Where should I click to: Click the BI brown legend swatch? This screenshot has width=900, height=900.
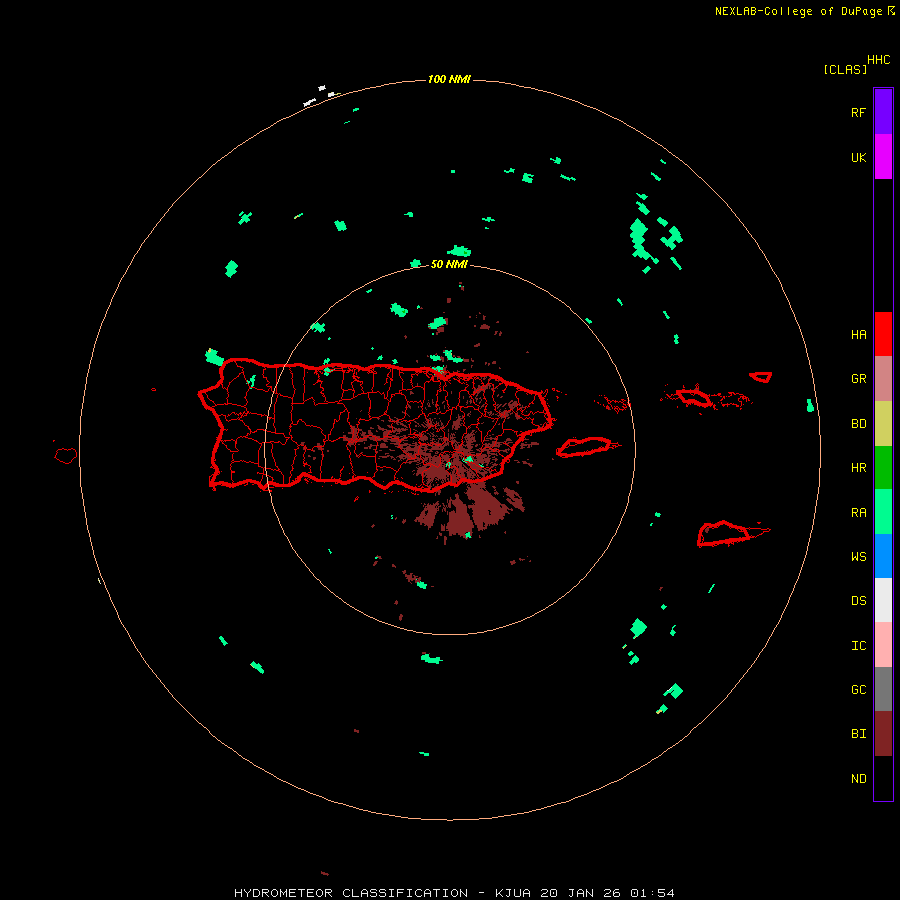coord(883,734)
